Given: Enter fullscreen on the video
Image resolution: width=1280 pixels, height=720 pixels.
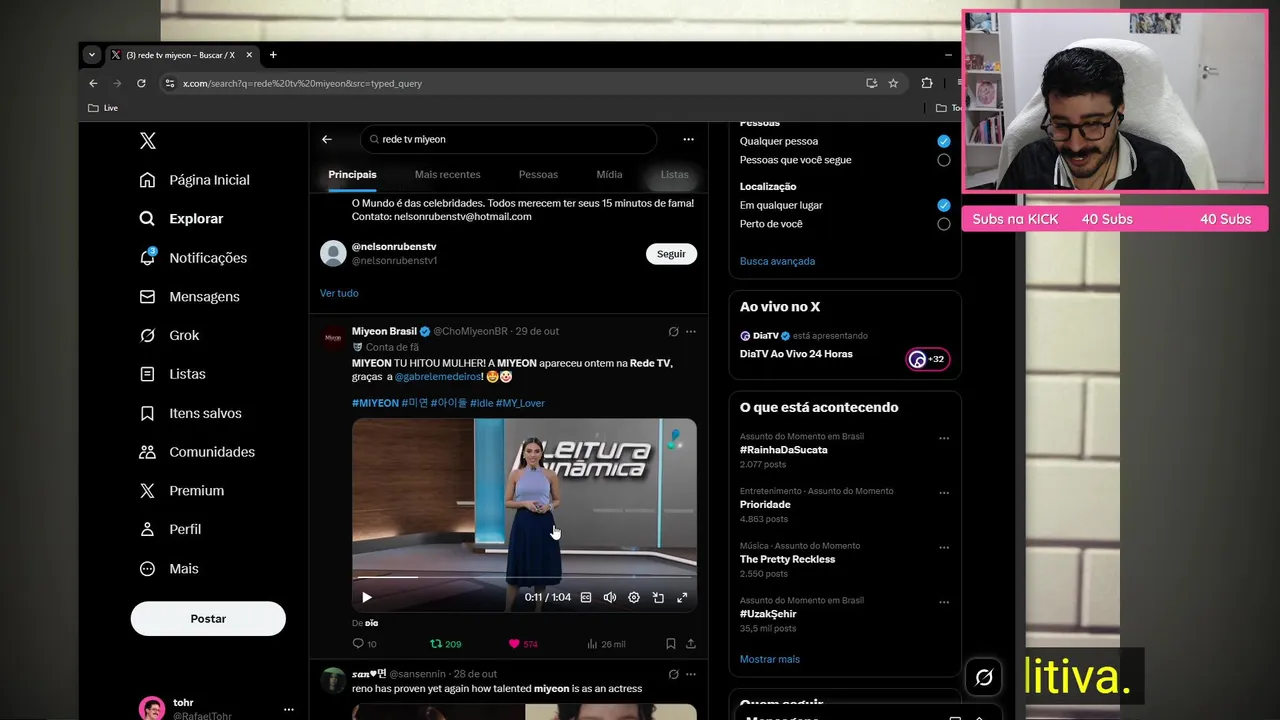Looking at the screenshot, I should [682, 597].
